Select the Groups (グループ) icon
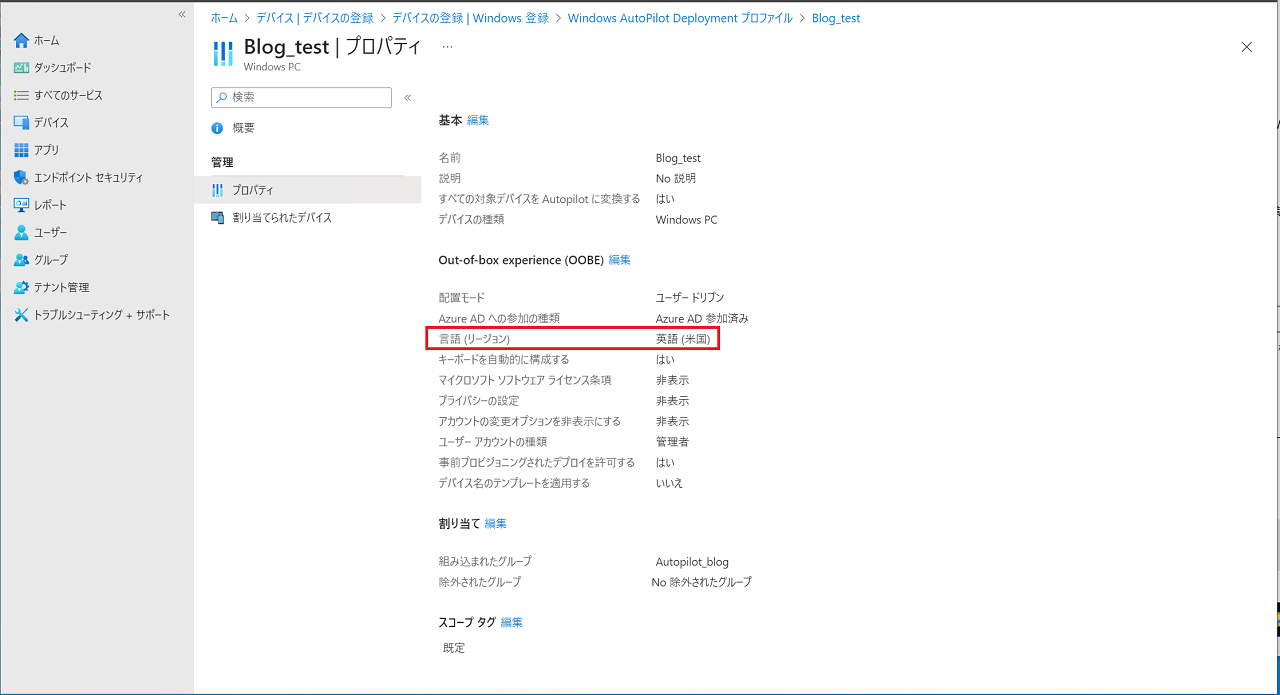Image resolution: width=1280 pixels, height=695 pixels. coord(21,260)
